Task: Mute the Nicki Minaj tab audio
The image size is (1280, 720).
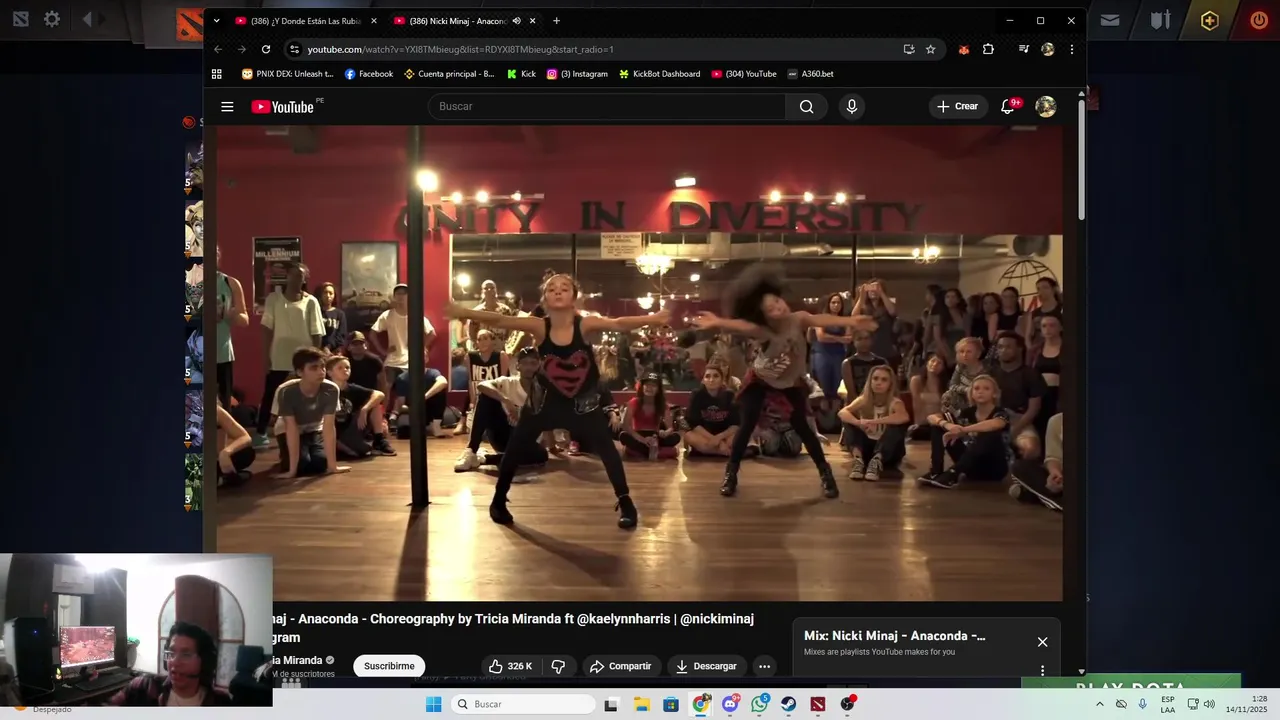Action: point(517,21)
